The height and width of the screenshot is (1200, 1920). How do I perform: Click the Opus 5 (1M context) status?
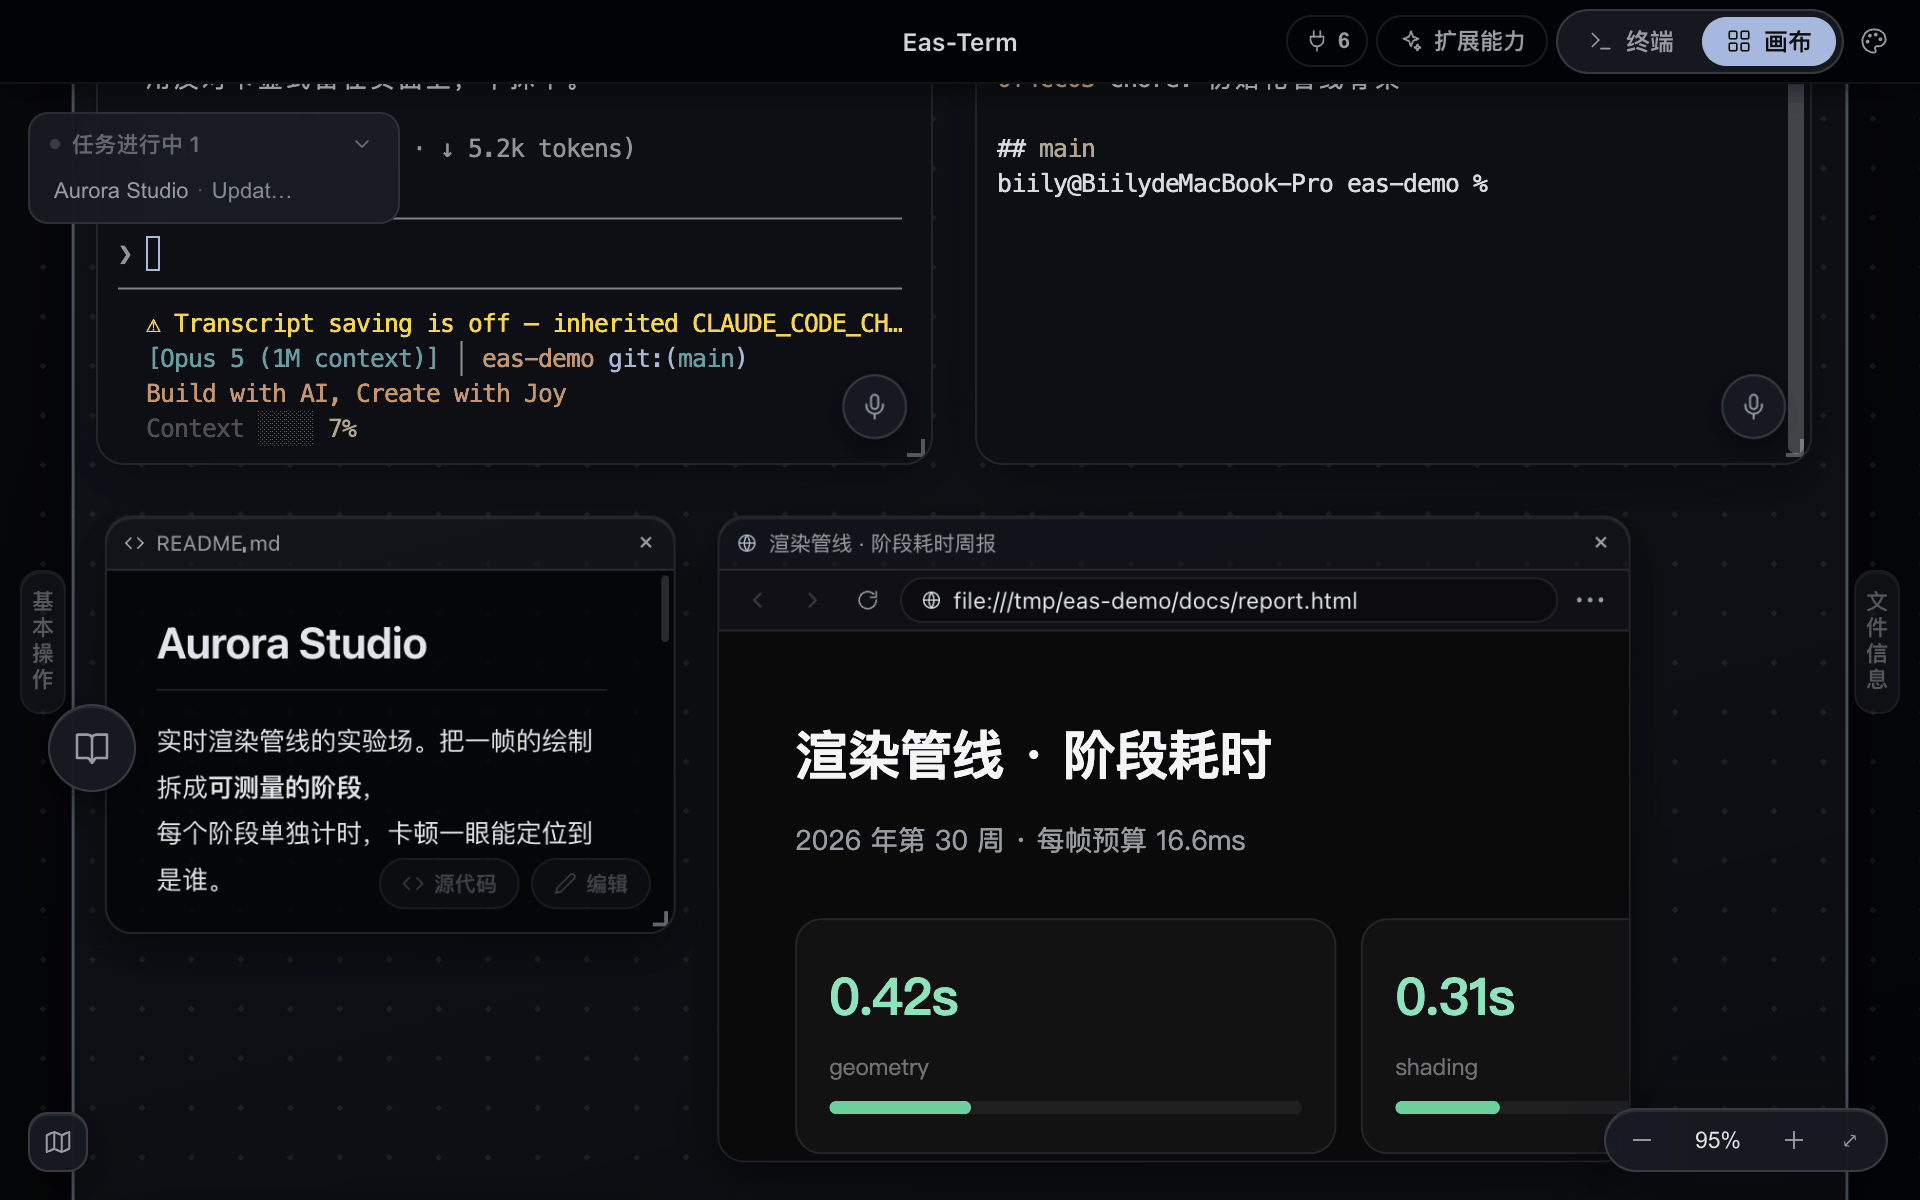pos(293,358)
